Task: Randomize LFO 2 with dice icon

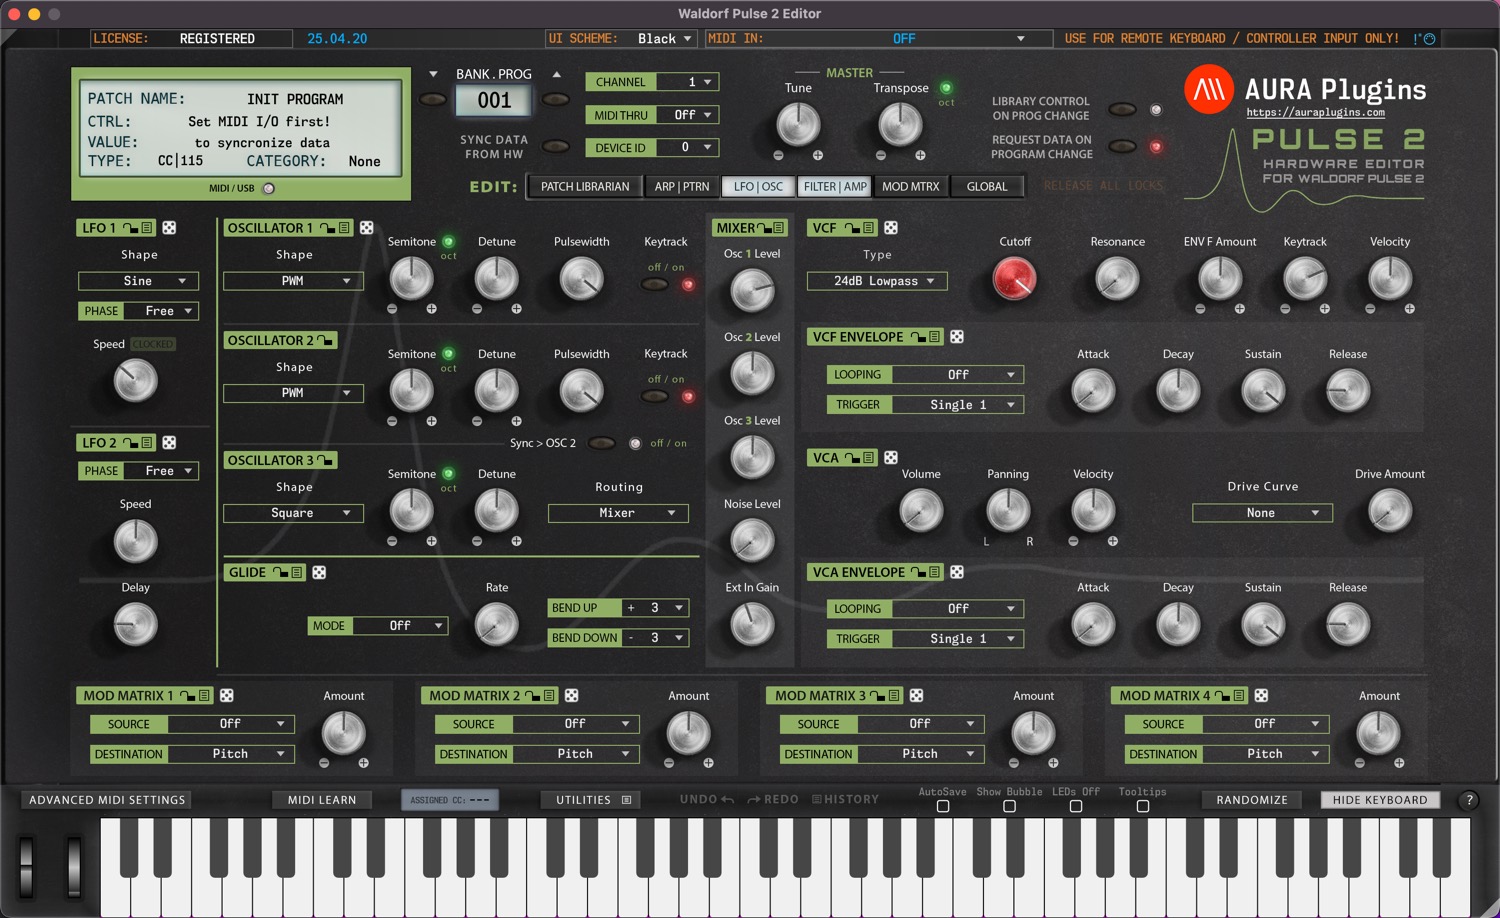Action: tap(169, 442)
